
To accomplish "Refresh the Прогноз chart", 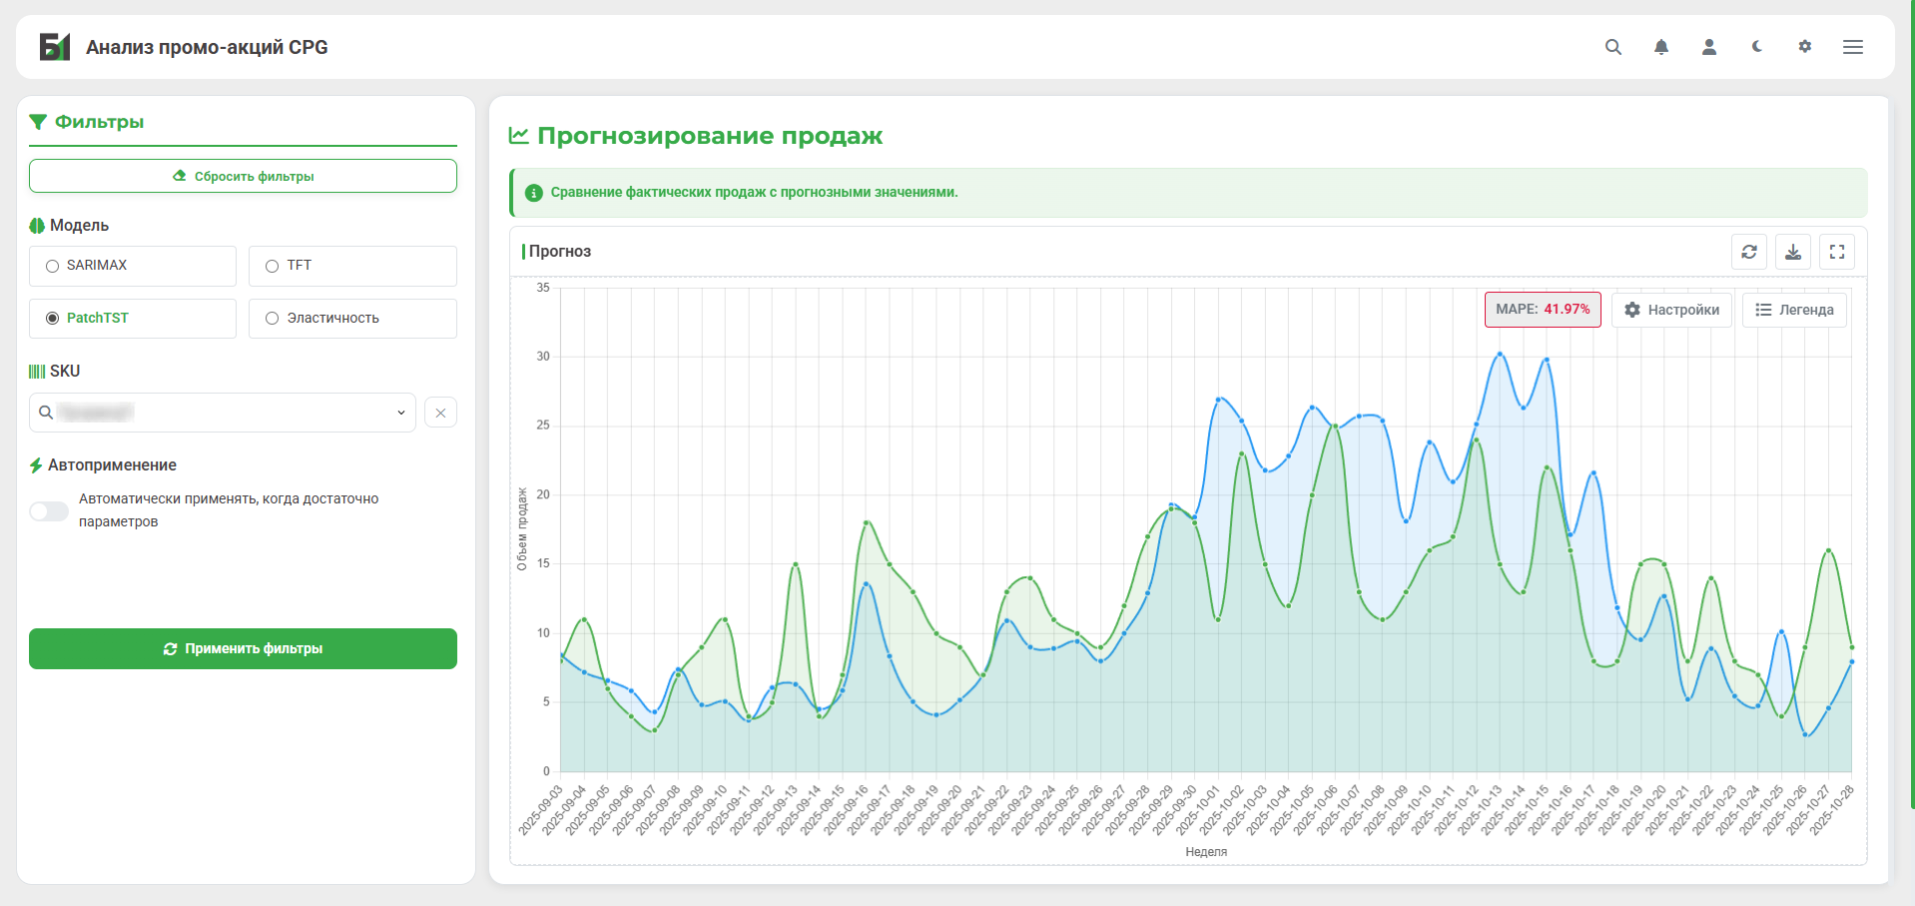I will coord(1749,252).
